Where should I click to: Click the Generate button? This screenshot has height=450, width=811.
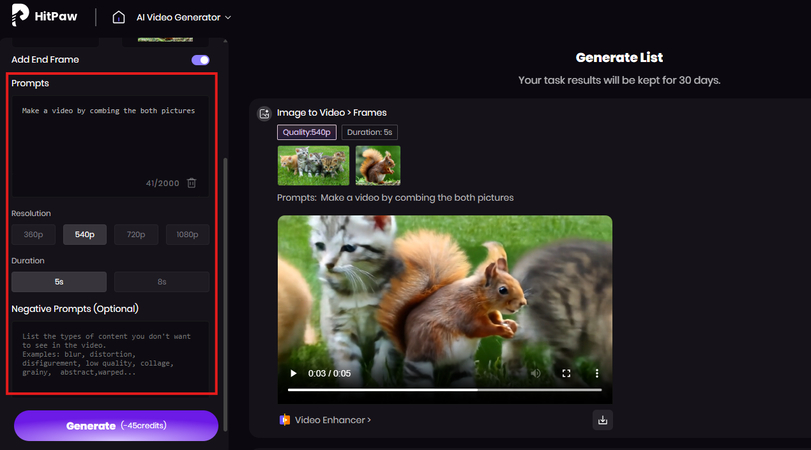coord(116,426)
